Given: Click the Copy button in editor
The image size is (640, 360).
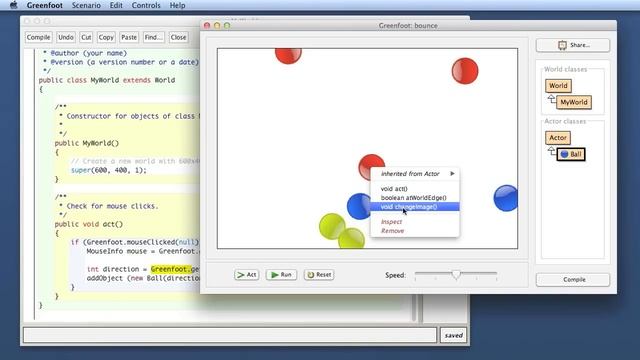Looking at the screenshot, I should (106, 37).
